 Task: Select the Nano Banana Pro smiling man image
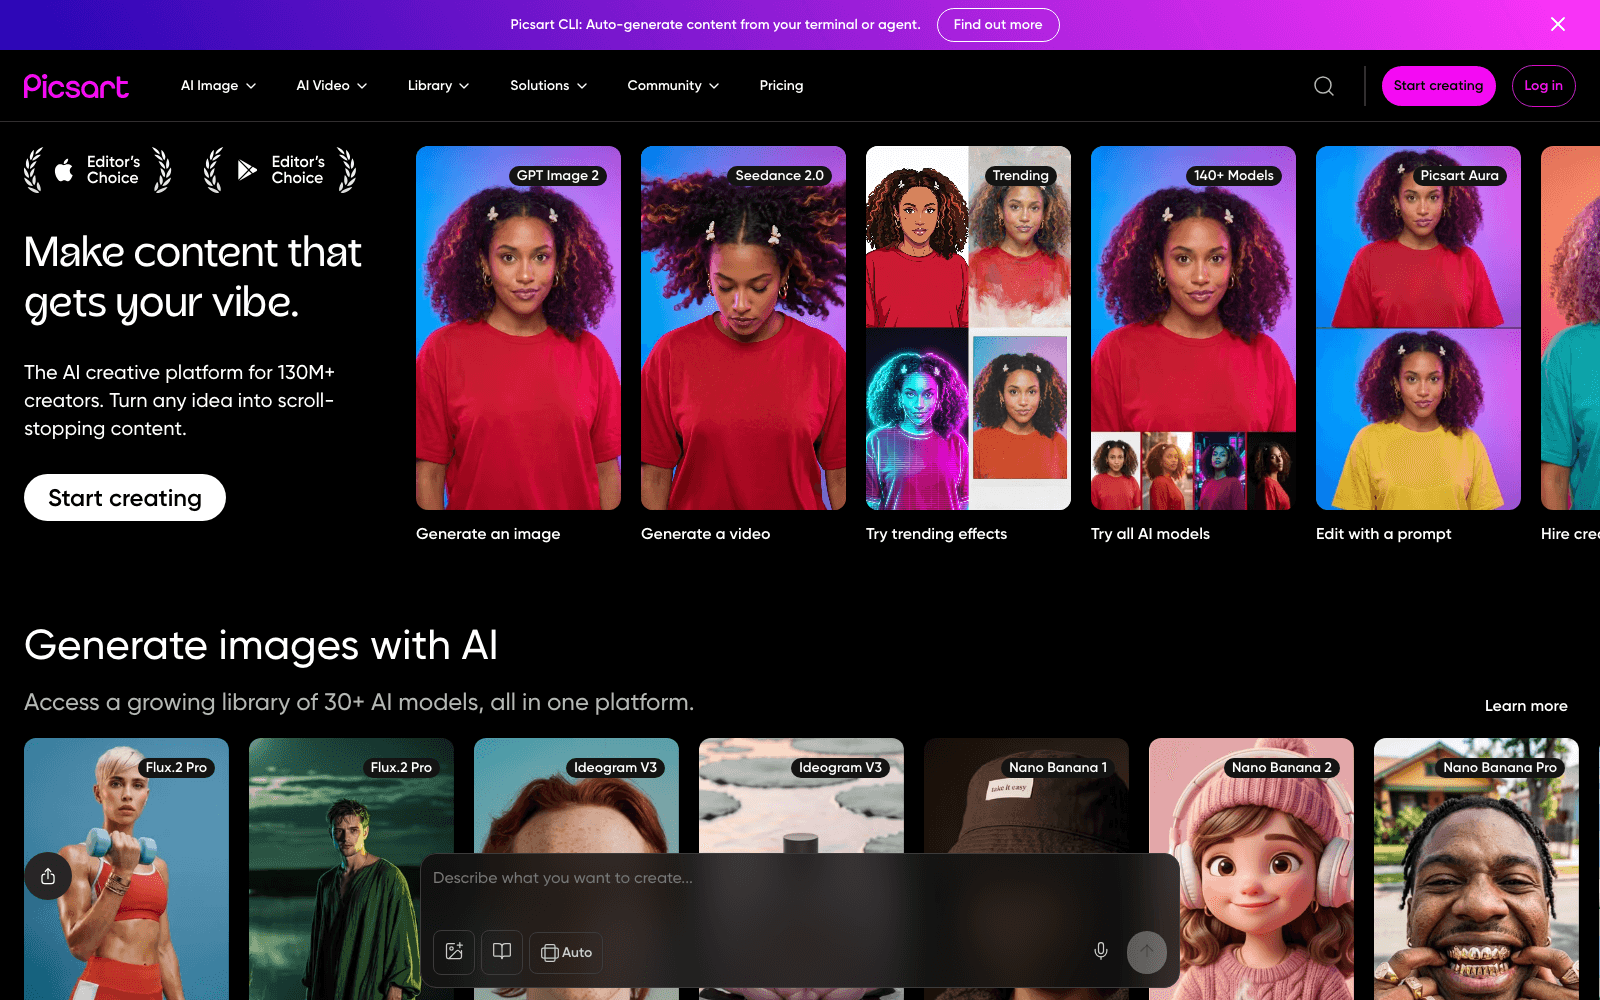tap(1476, 869)
